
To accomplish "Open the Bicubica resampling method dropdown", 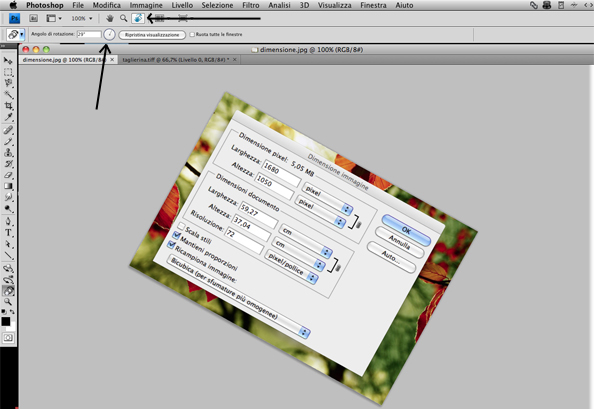I will point(239,296).
